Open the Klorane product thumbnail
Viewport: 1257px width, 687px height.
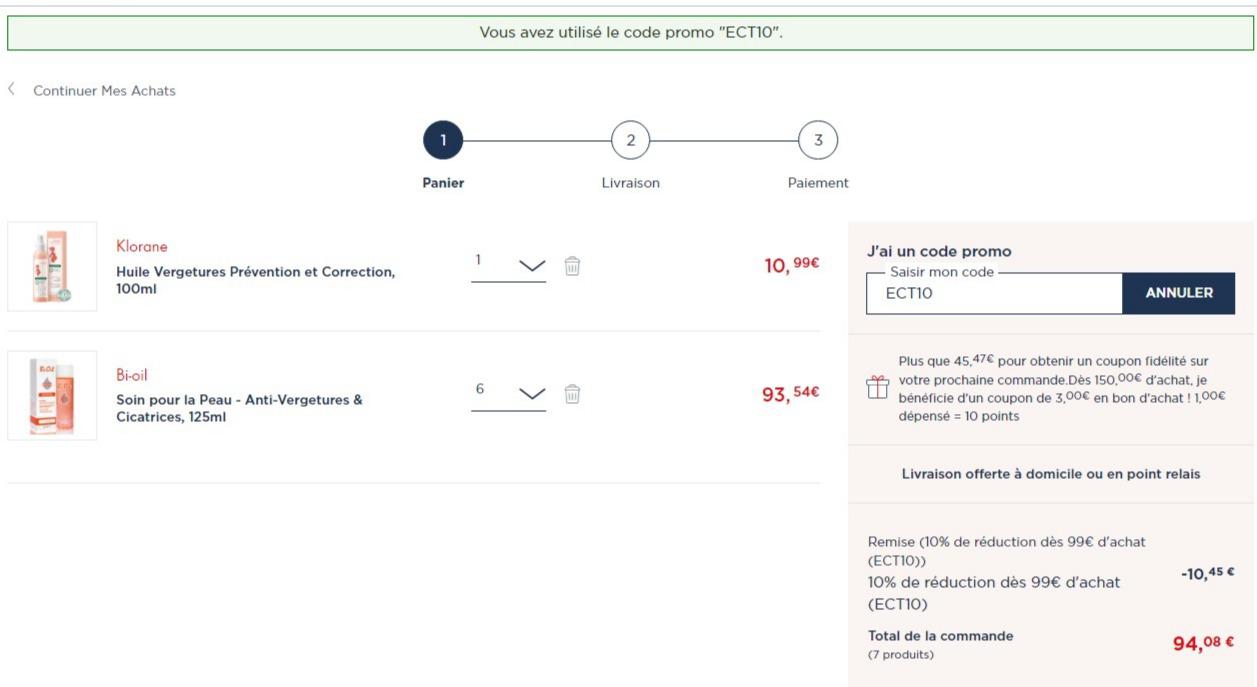52,266
